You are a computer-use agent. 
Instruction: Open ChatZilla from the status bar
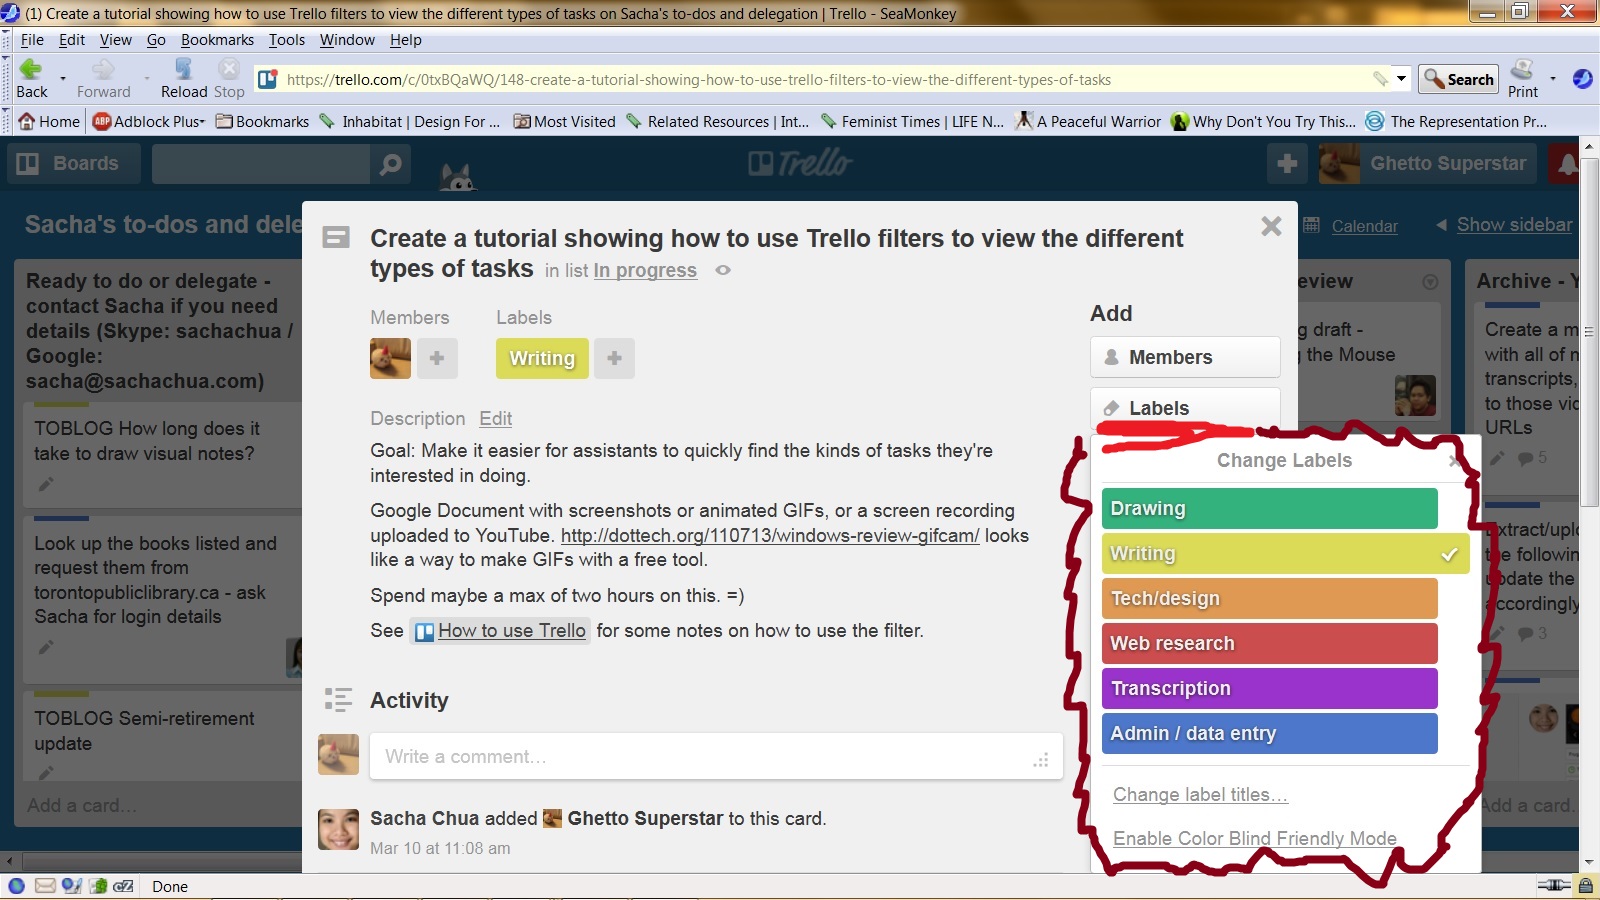(123, 886)
